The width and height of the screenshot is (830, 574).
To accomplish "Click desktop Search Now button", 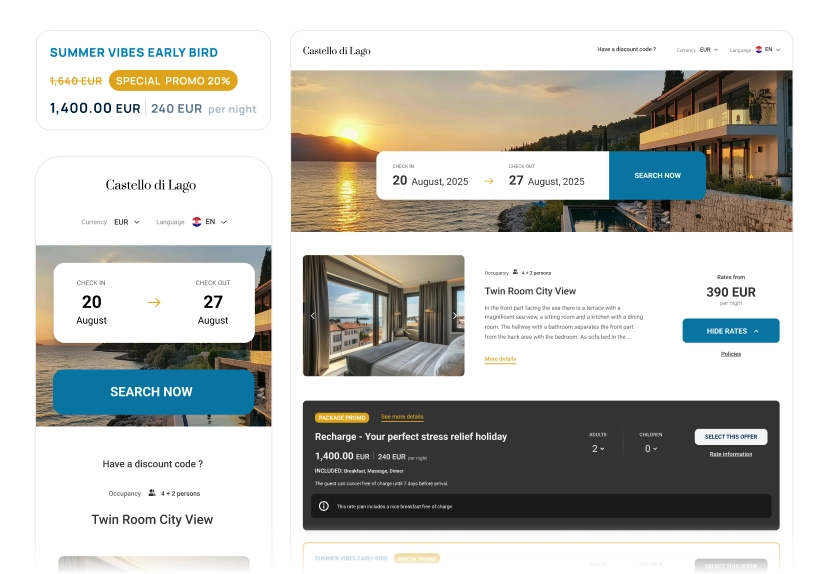I will [x=657, y=175].
